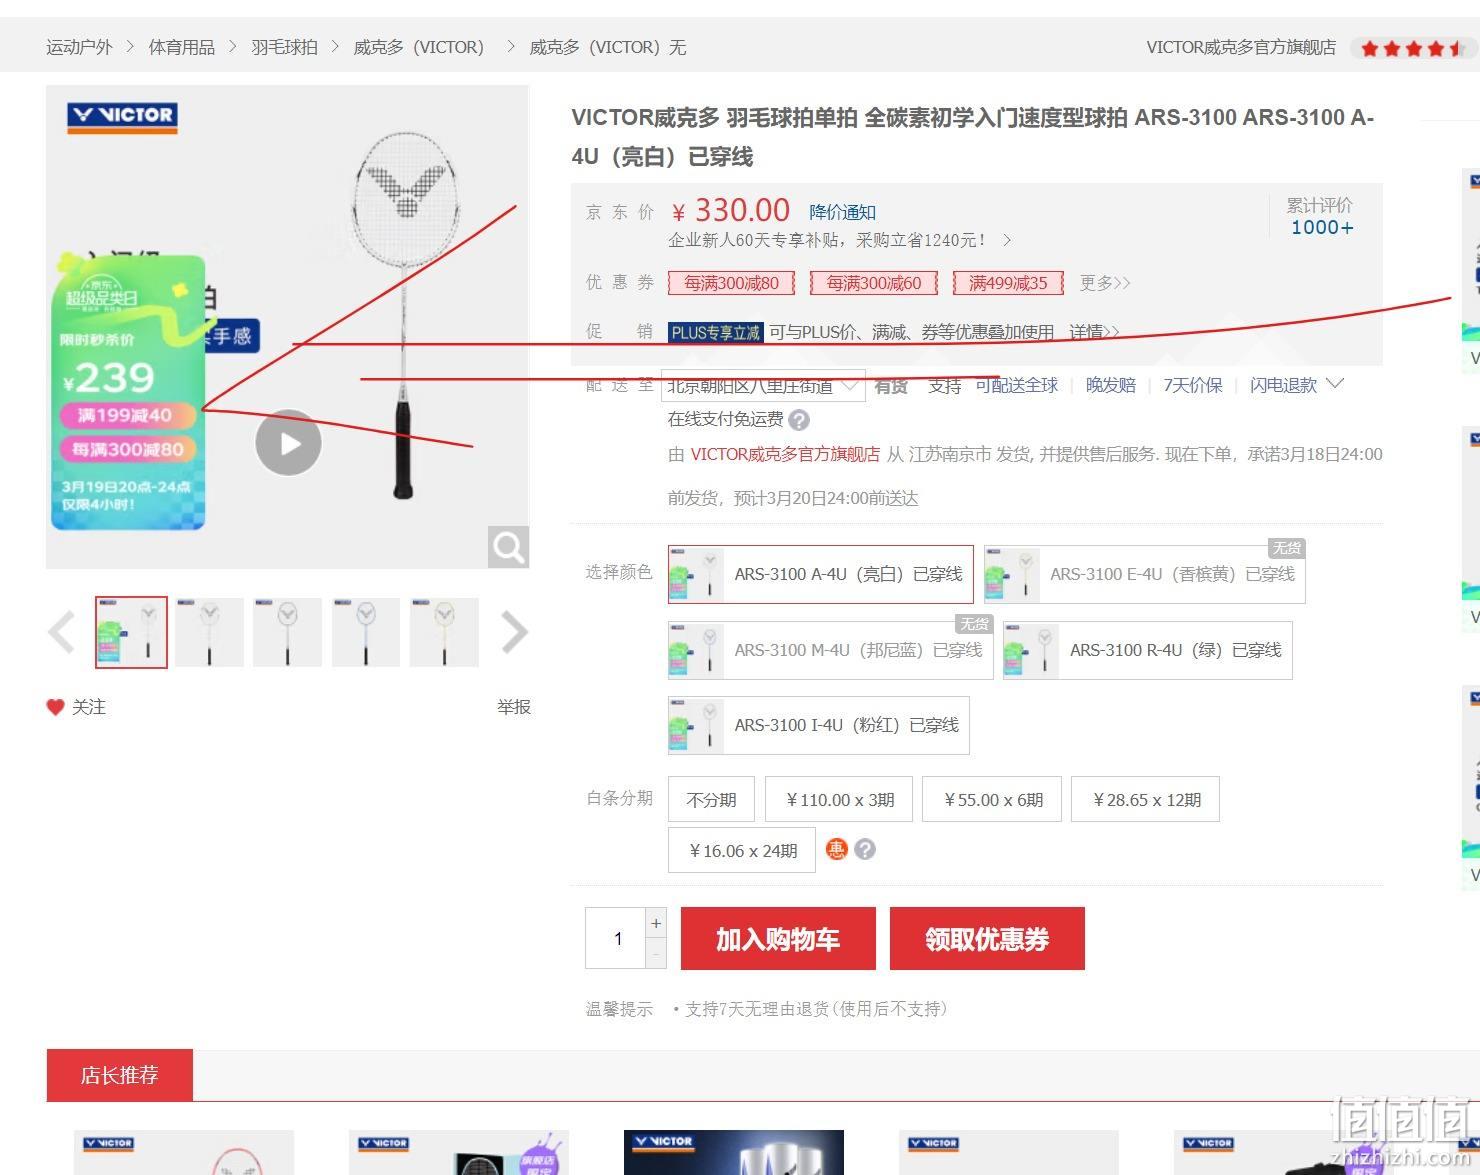Screen dimensions: 1480x1175
Task: Click the magnifier zoom icon on image
Action: [x=508, y=547]
